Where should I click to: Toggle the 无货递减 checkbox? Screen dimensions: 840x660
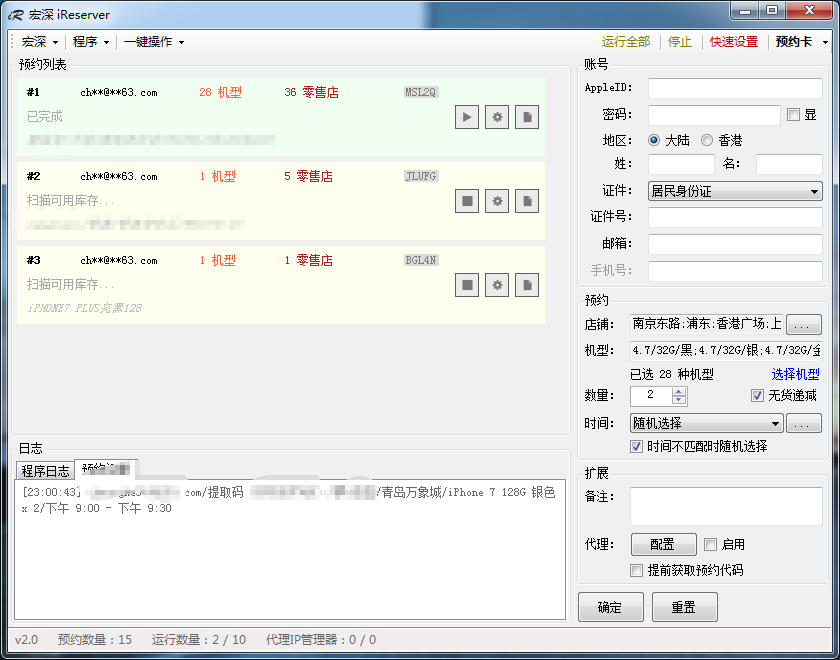click(757, 396)
